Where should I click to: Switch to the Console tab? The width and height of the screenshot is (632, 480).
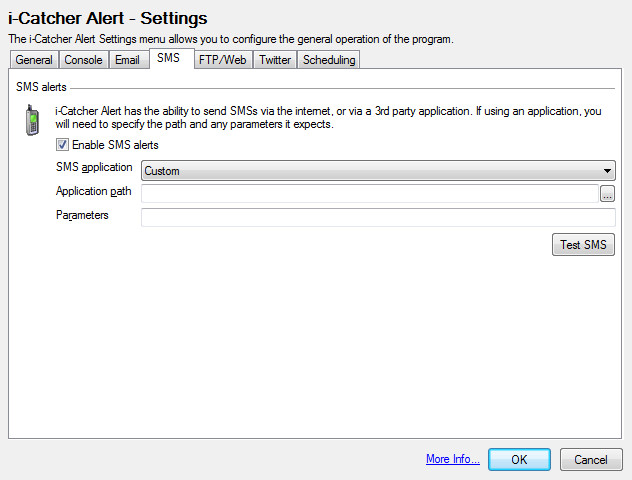click(84, 60)
